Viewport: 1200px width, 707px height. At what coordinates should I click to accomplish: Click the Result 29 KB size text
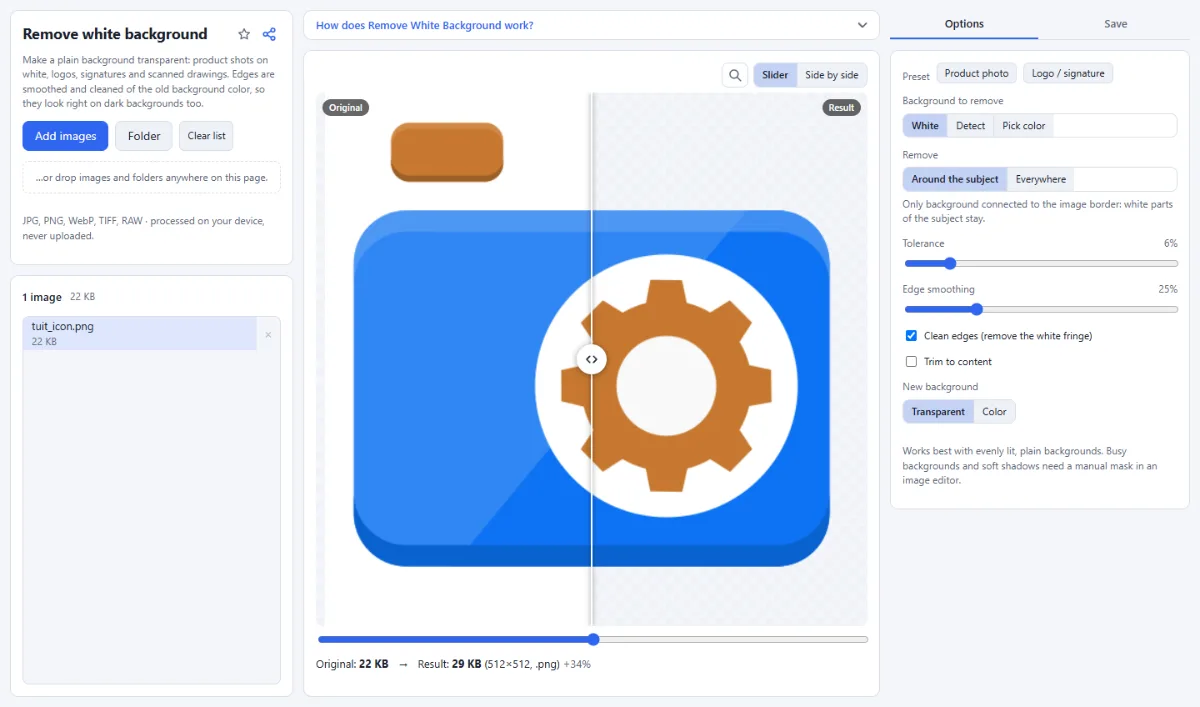[x=449, y=664]
